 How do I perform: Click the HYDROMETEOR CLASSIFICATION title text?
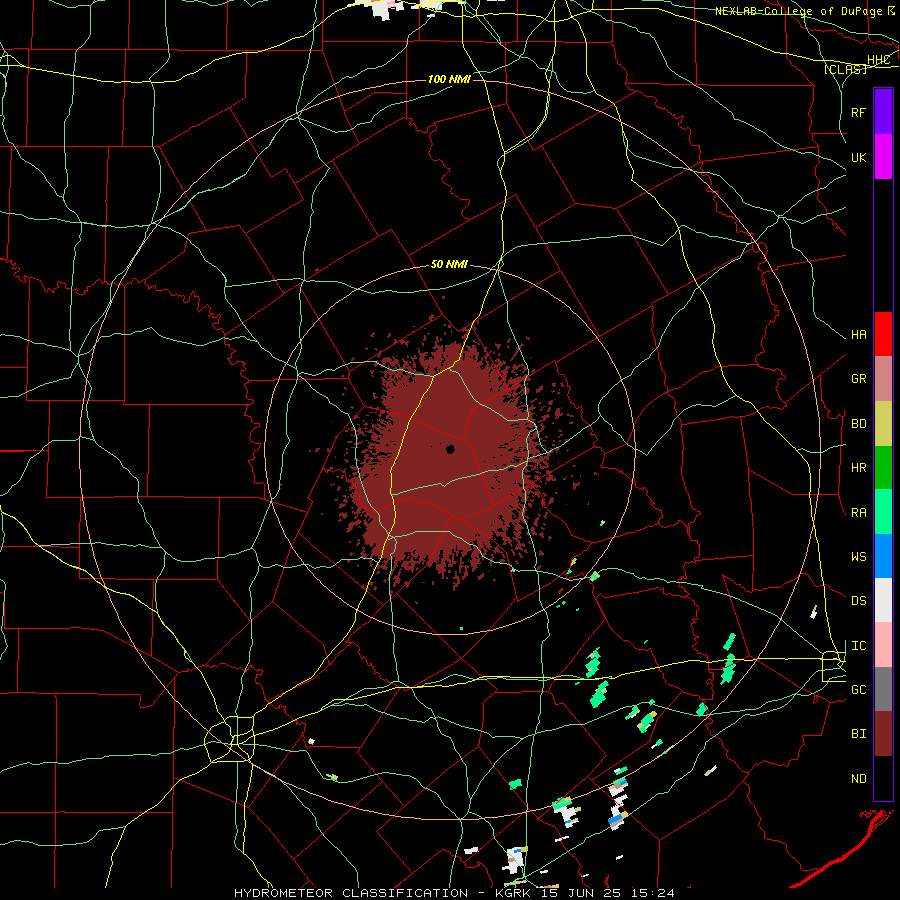click(x=351, y=893)
